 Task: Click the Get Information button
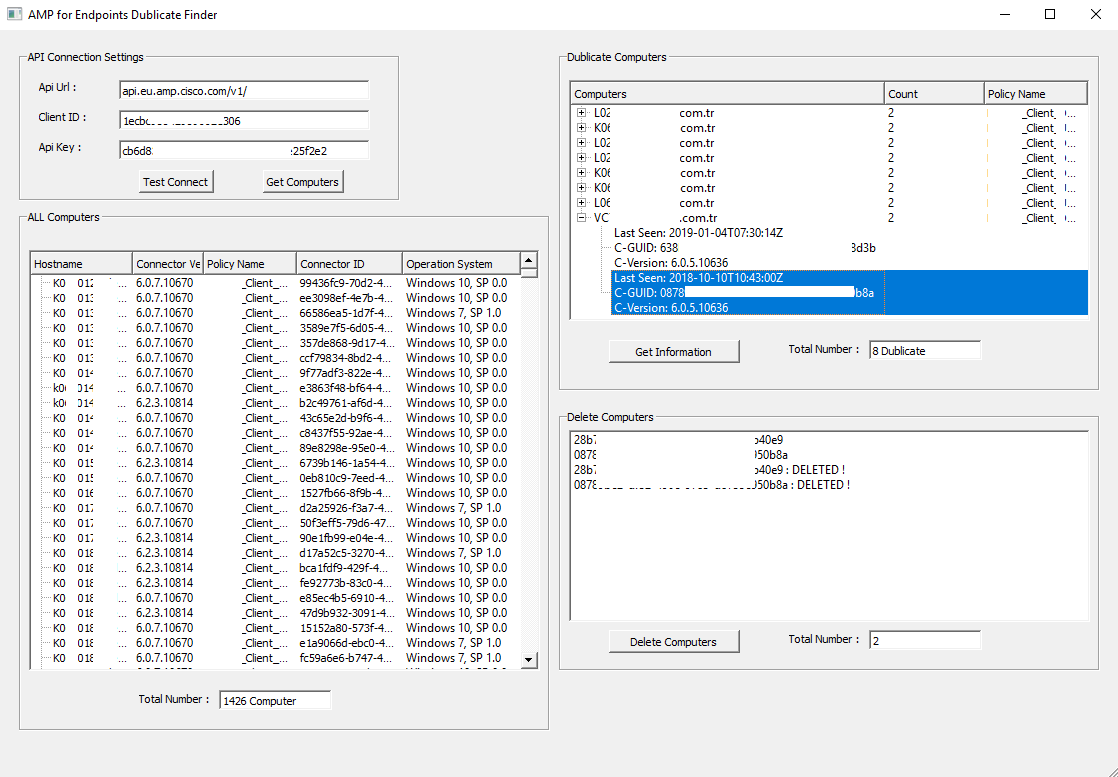tap(673, 351)
